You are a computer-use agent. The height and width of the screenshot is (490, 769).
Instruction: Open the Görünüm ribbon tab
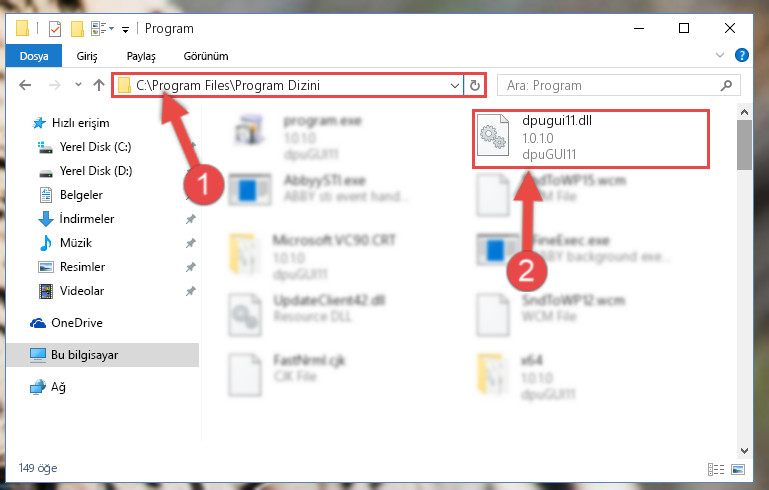(x=205, y=56)
